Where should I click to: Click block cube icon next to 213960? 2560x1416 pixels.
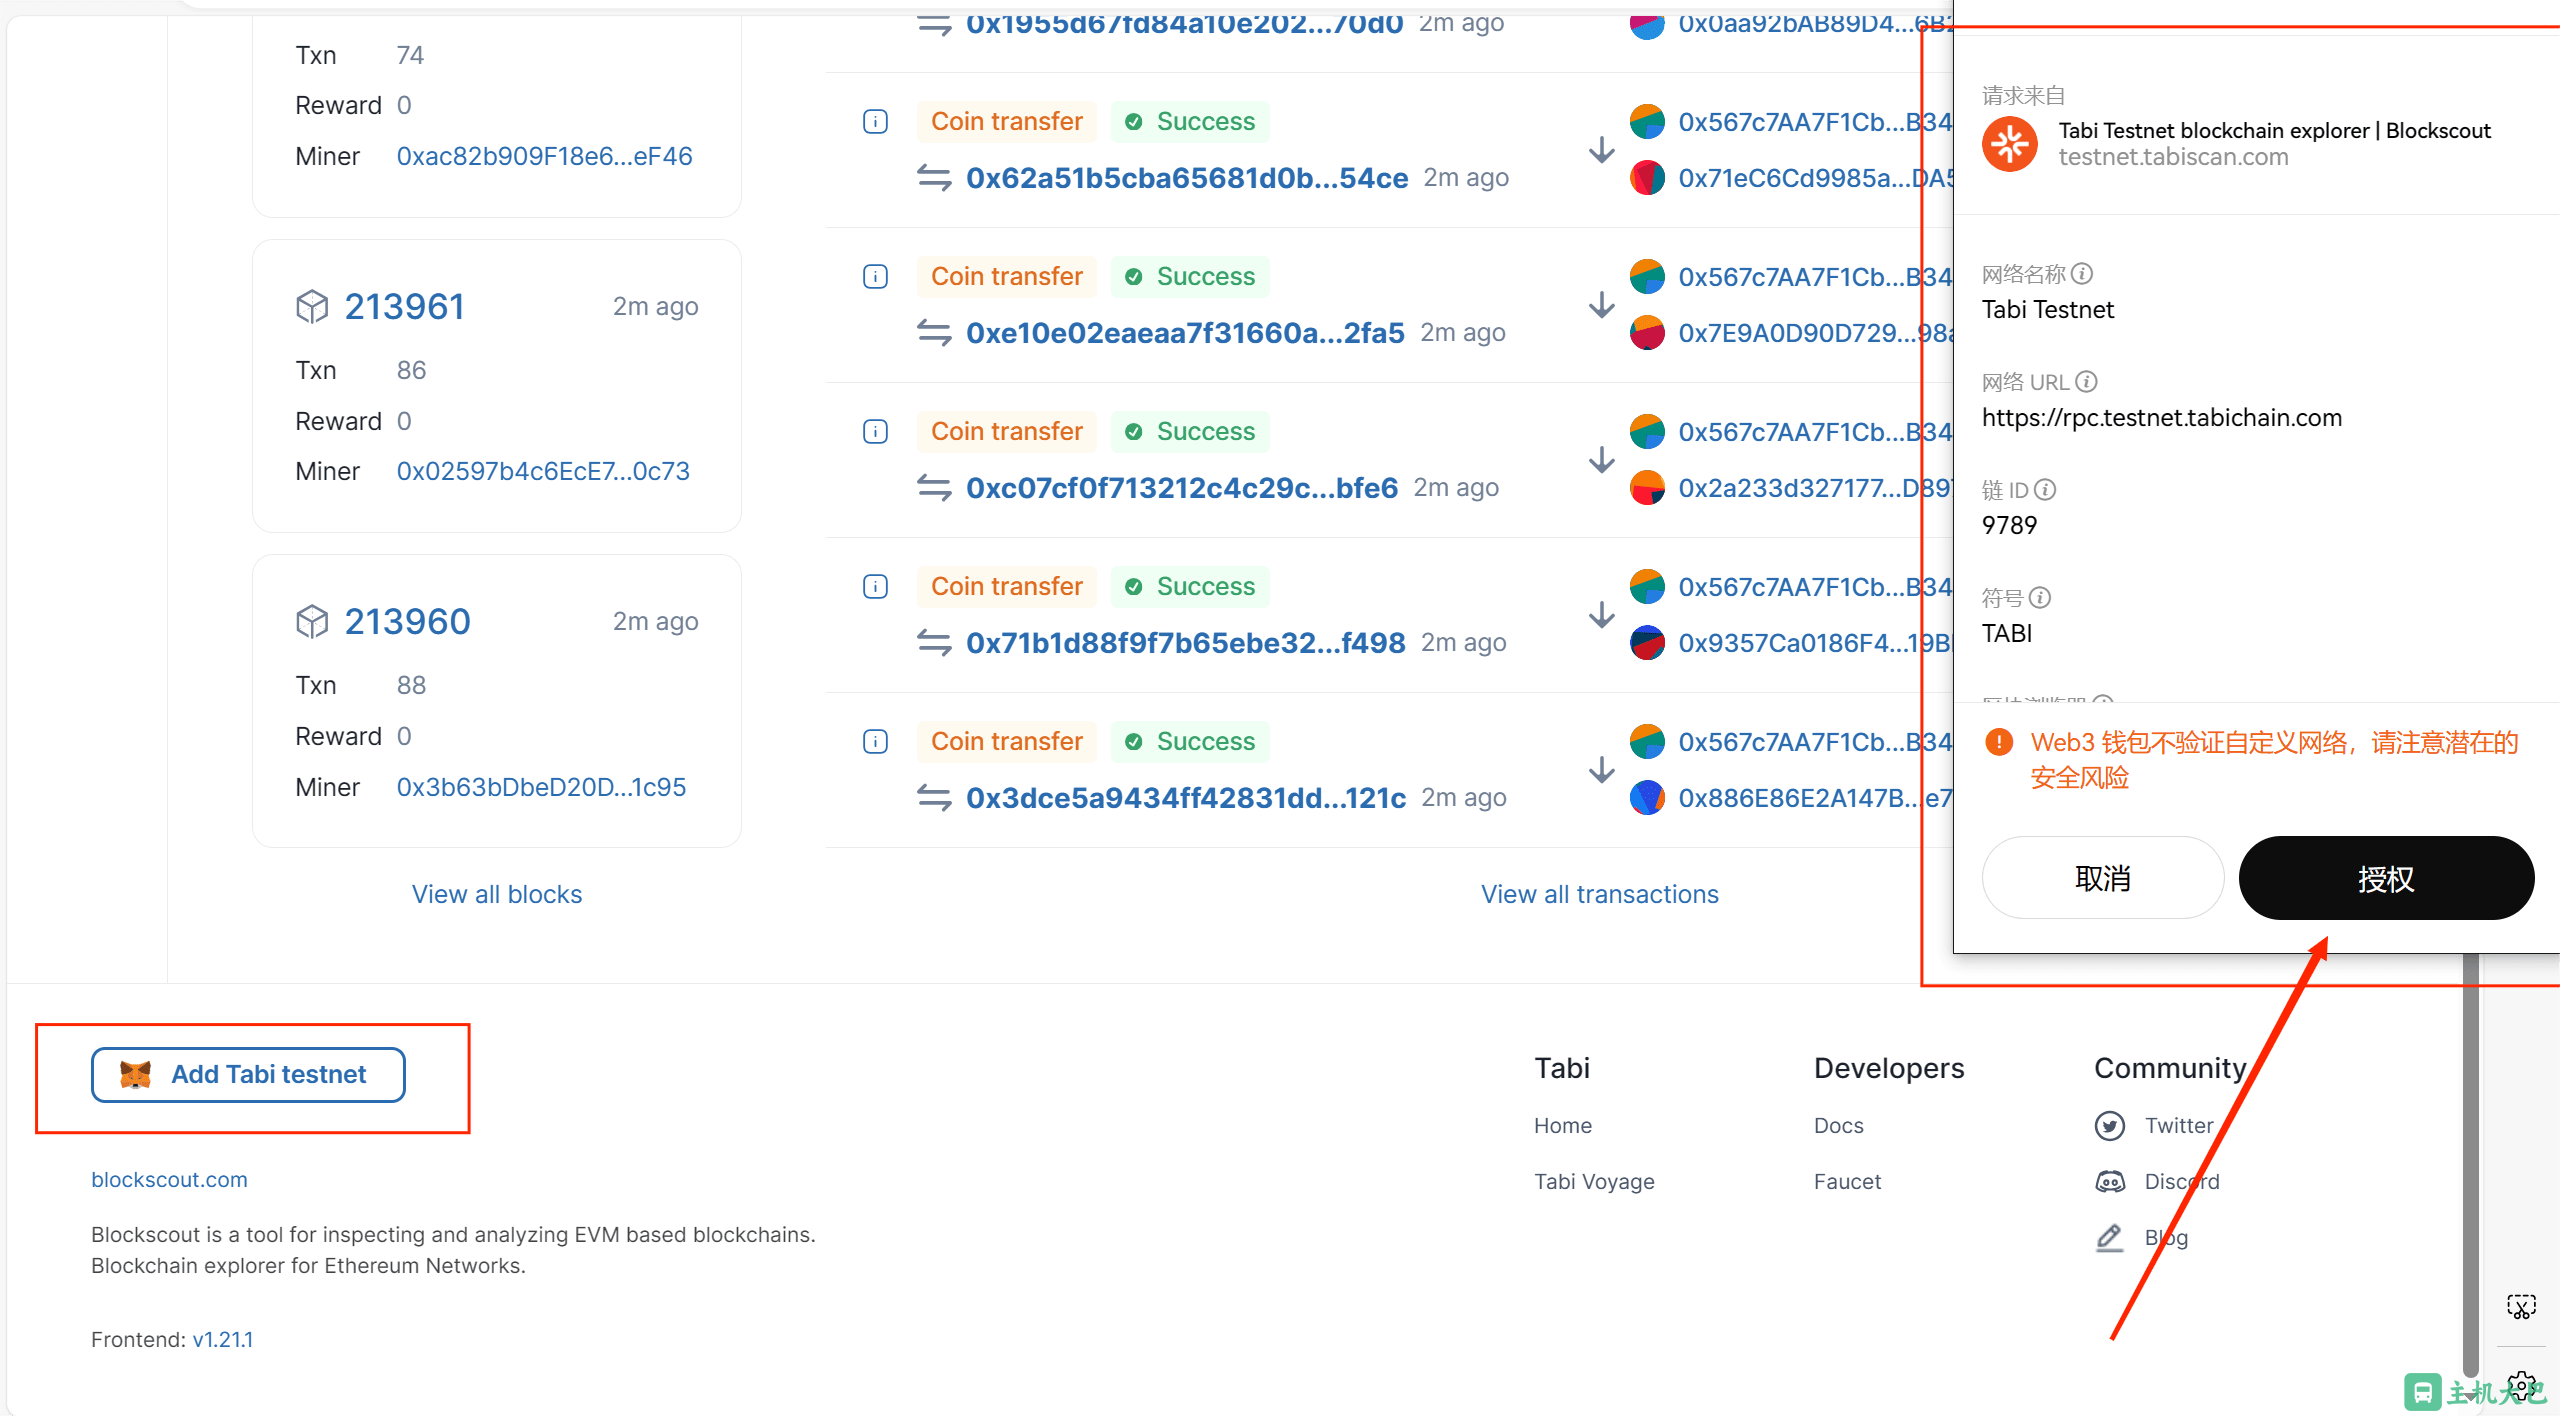click(x=312, y=621)
